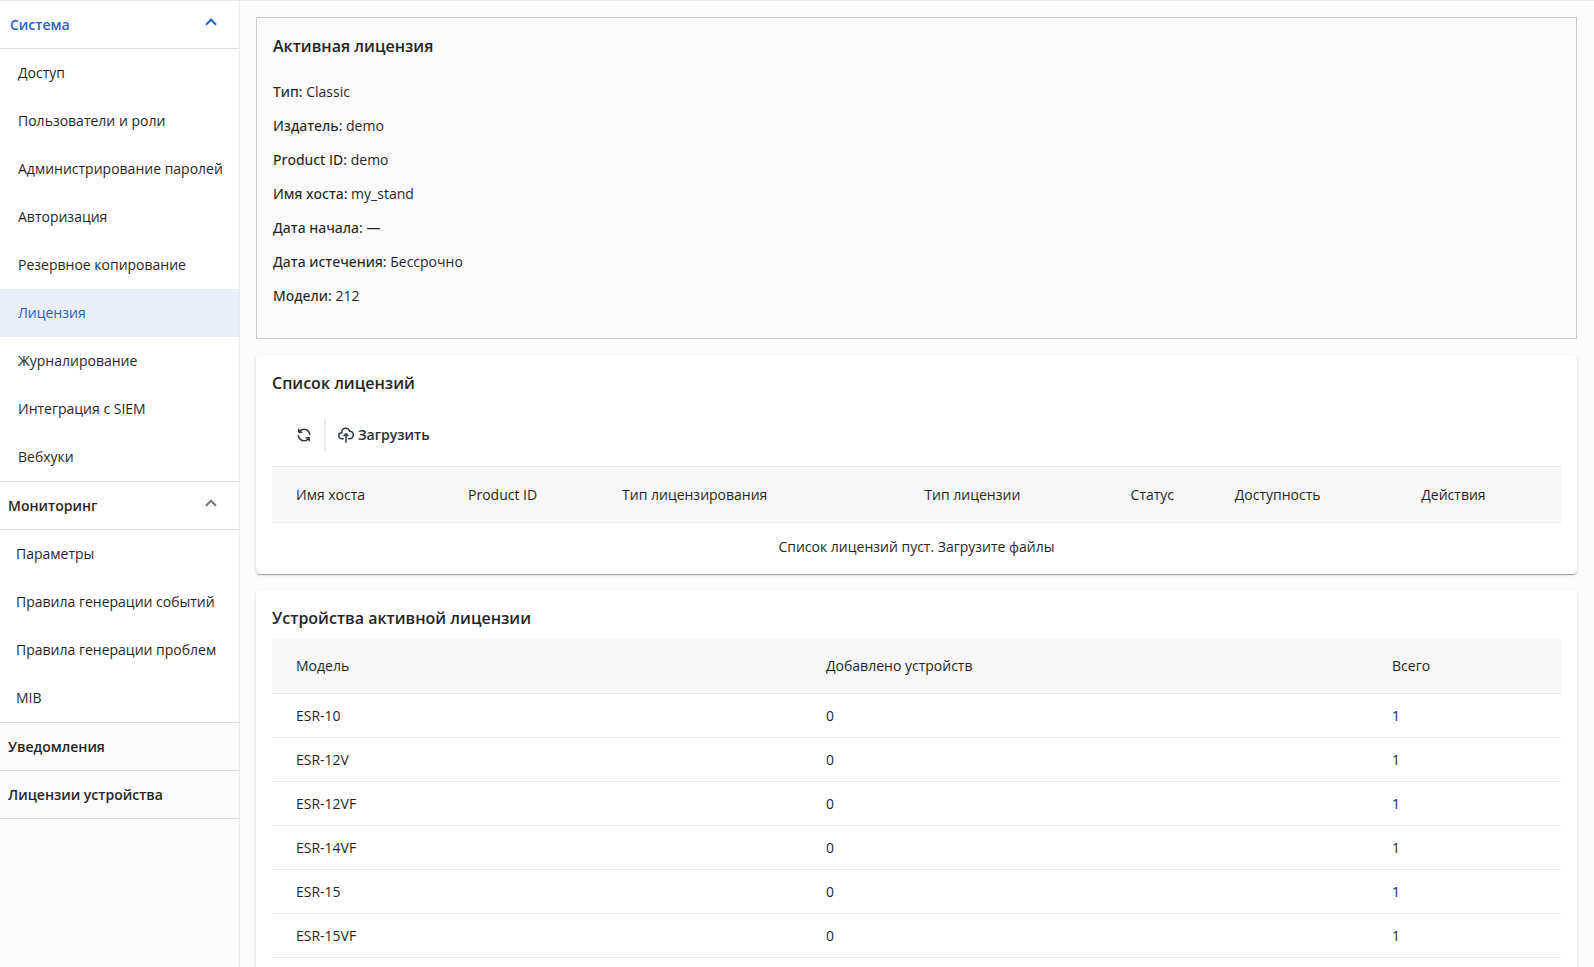1594x967 pixels.
Task: Open the Вебхуки menu item
Action: [119, 457]
